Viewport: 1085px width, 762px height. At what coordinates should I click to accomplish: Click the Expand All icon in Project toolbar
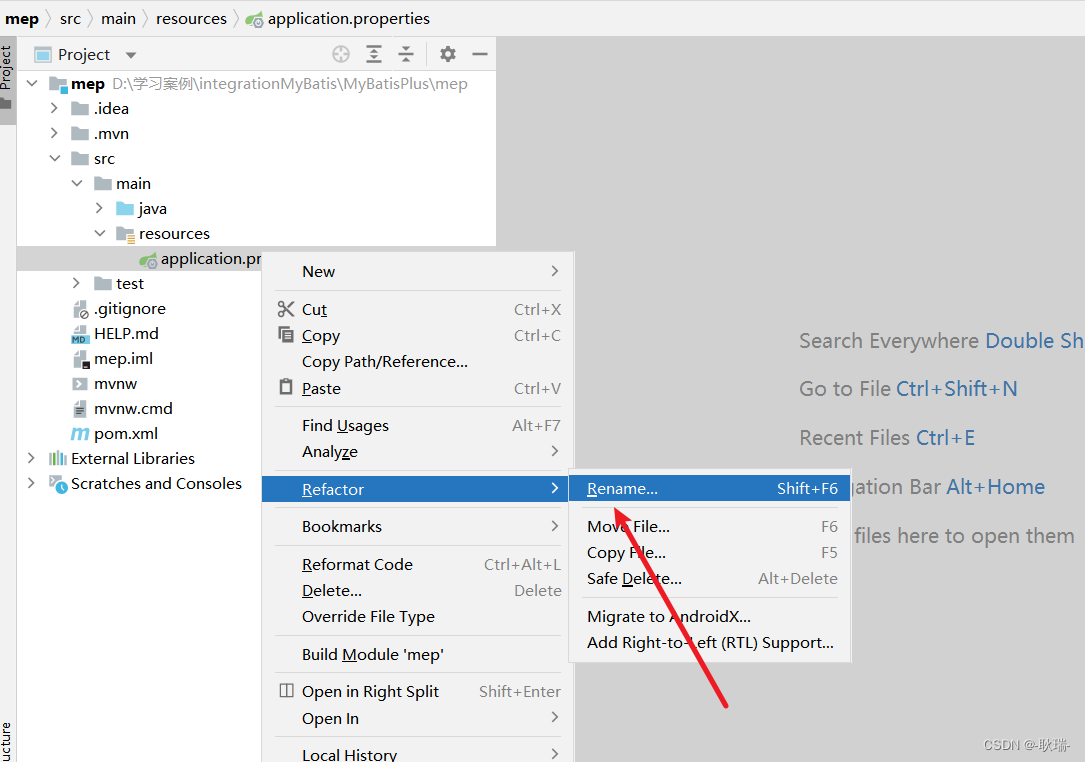[x=374, y=54]
